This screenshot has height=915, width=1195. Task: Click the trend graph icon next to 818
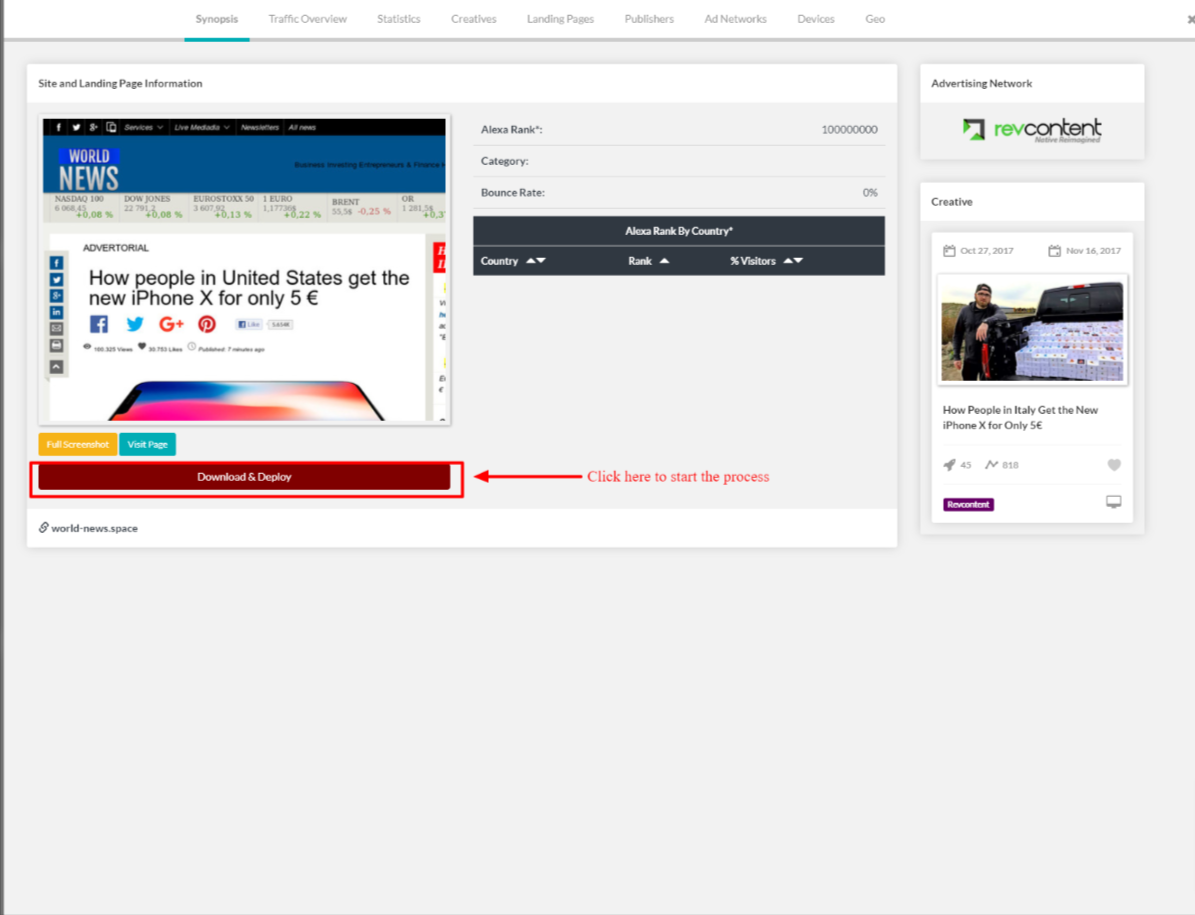tap(991, 464)
